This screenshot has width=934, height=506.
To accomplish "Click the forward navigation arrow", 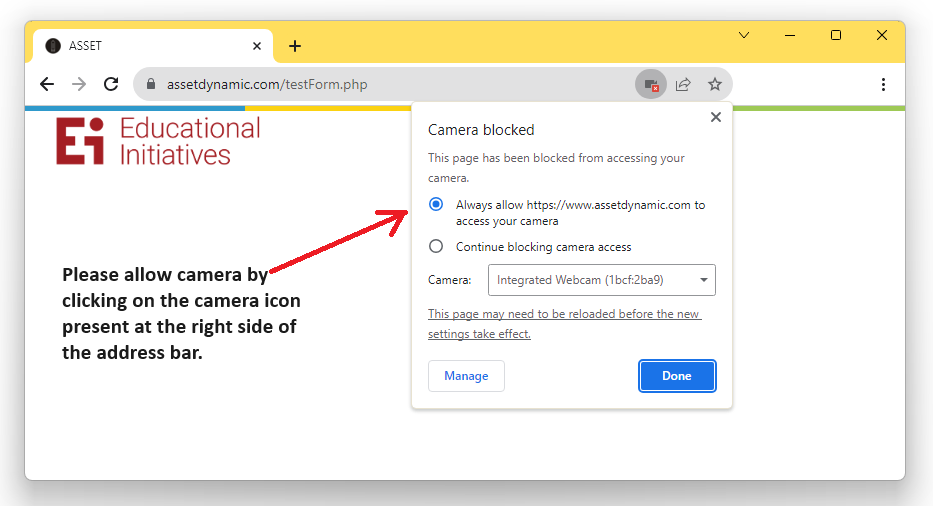I will tap(79, 85).
